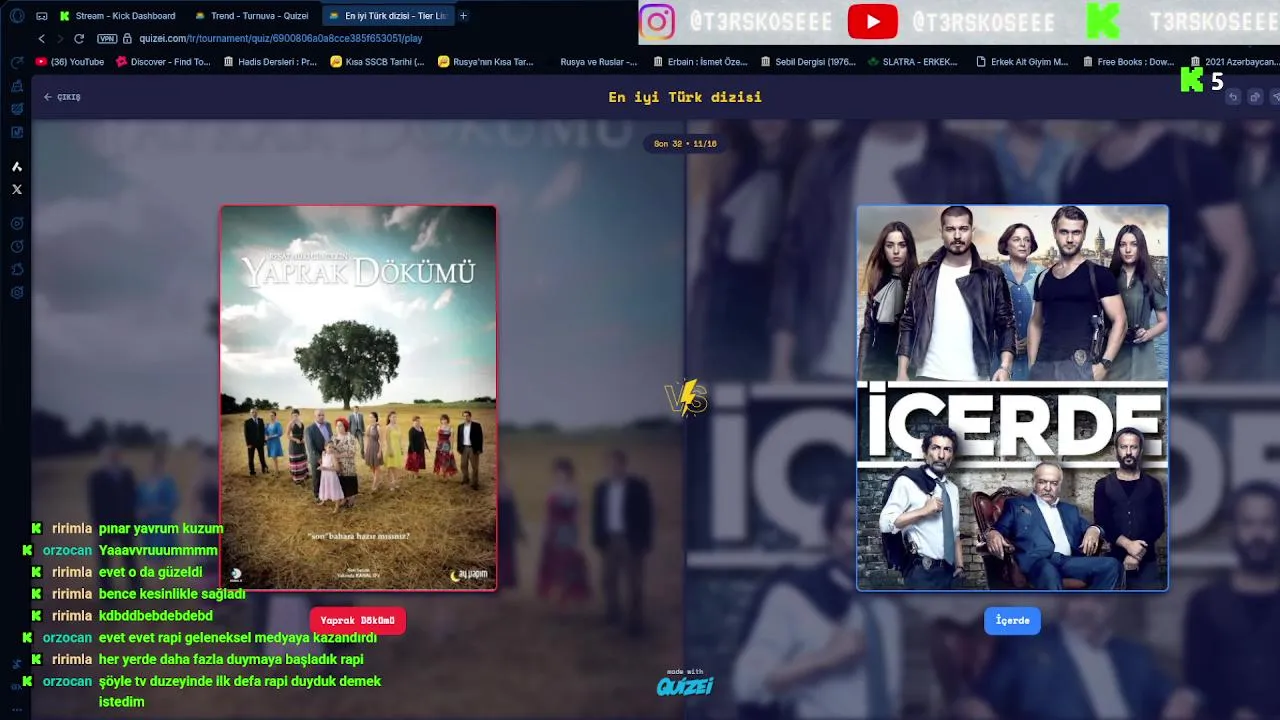Open a new tab with the plus button
The width and height of the screenshot is (1280, 720).
coord(463,16)
